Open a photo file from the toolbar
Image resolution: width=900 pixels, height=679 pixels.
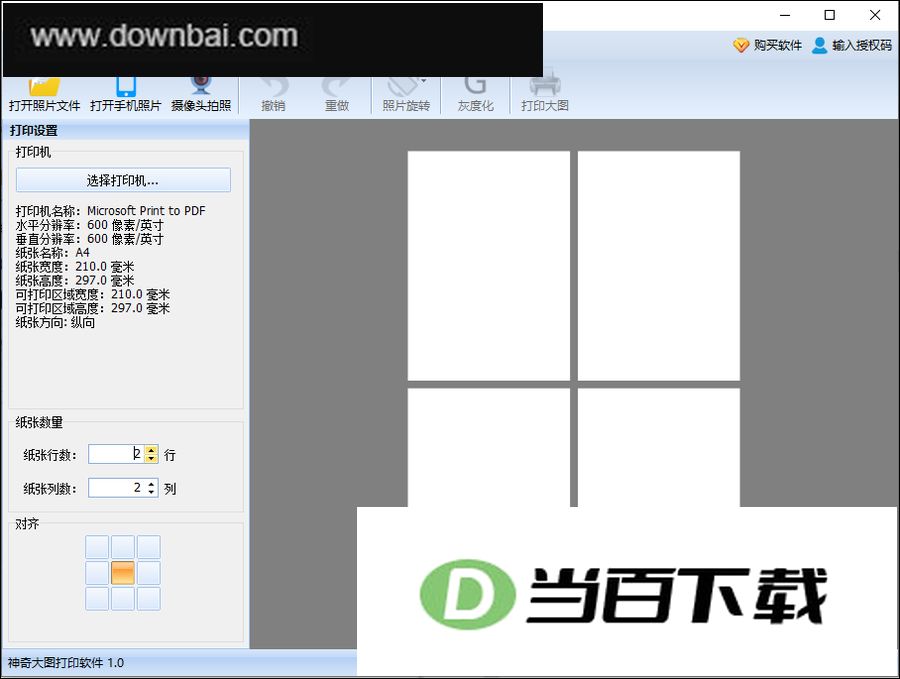(x=45, y=95)
